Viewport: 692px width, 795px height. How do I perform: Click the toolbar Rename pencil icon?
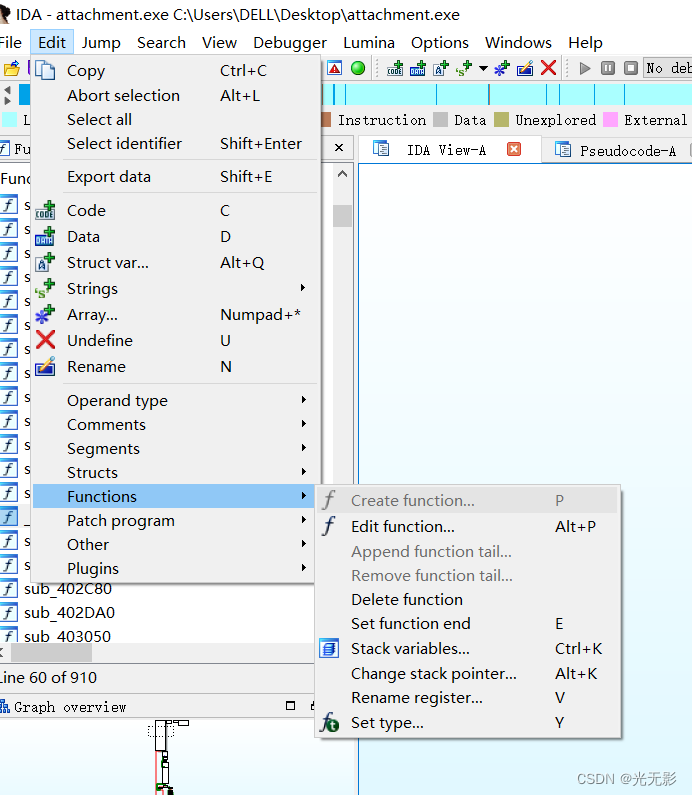525,68
